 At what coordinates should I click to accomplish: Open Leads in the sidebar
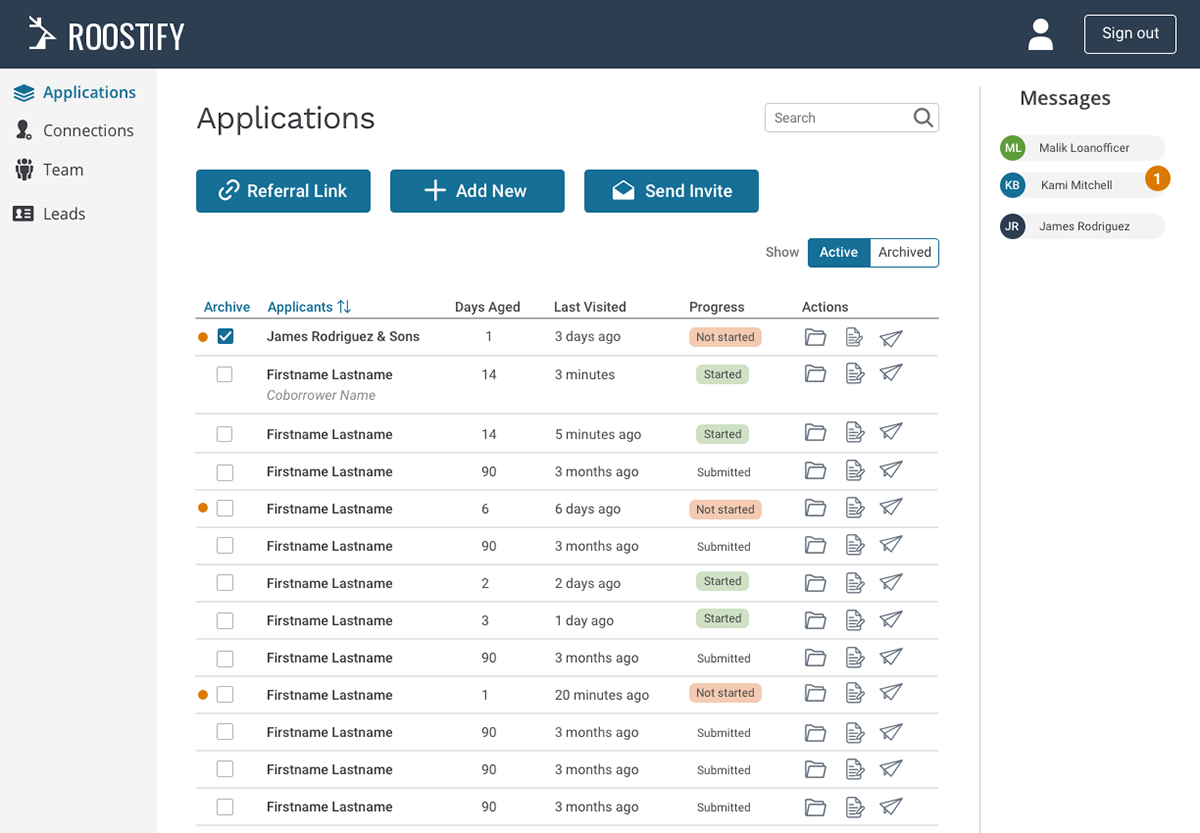(50, 213)
